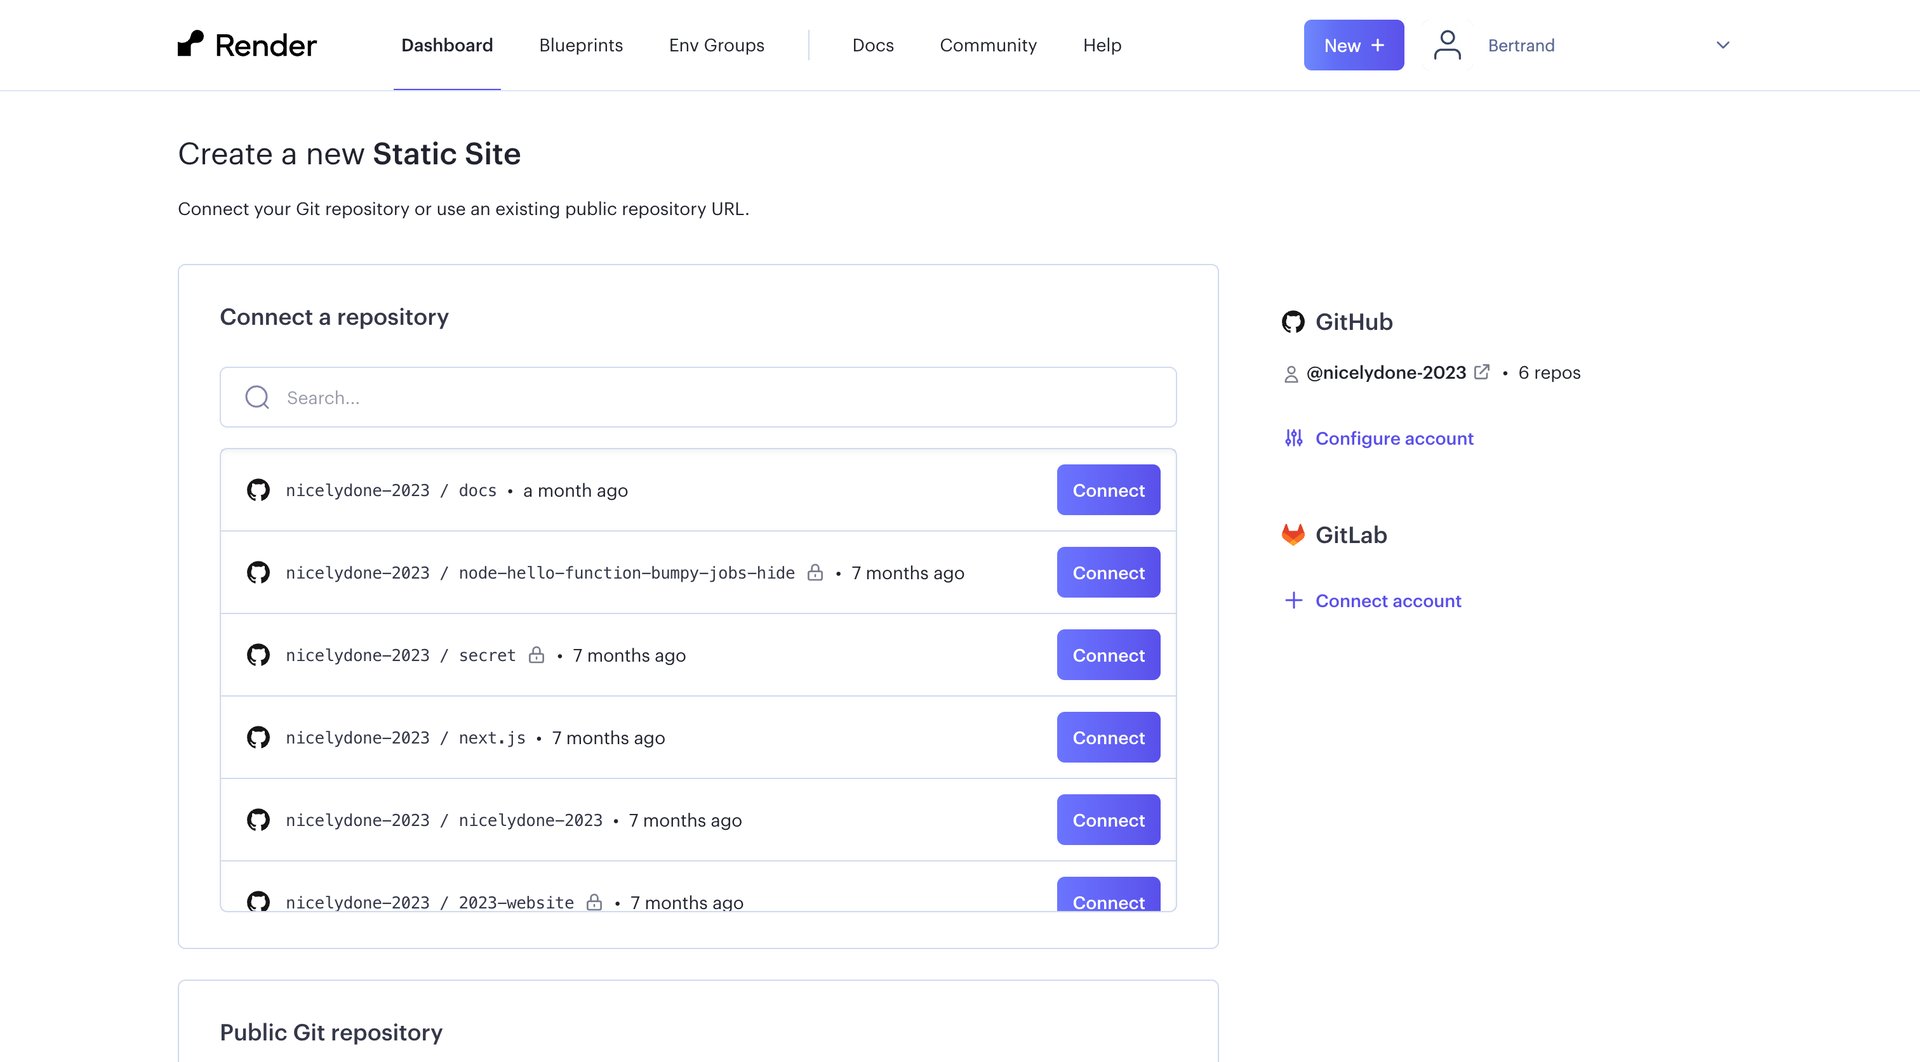Click the New + button

[x=1353, y=44]
